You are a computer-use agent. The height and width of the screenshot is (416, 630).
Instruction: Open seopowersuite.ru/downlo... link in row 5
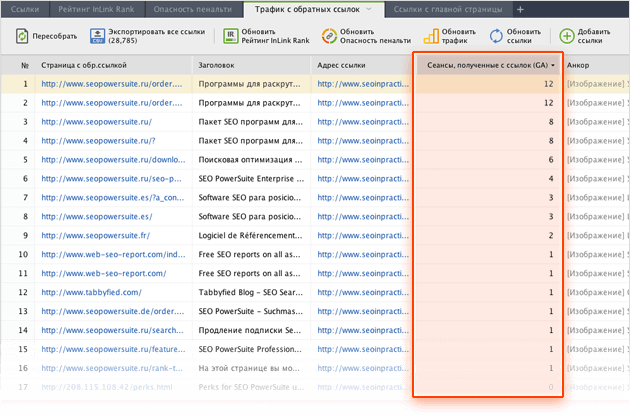point(113,160)
